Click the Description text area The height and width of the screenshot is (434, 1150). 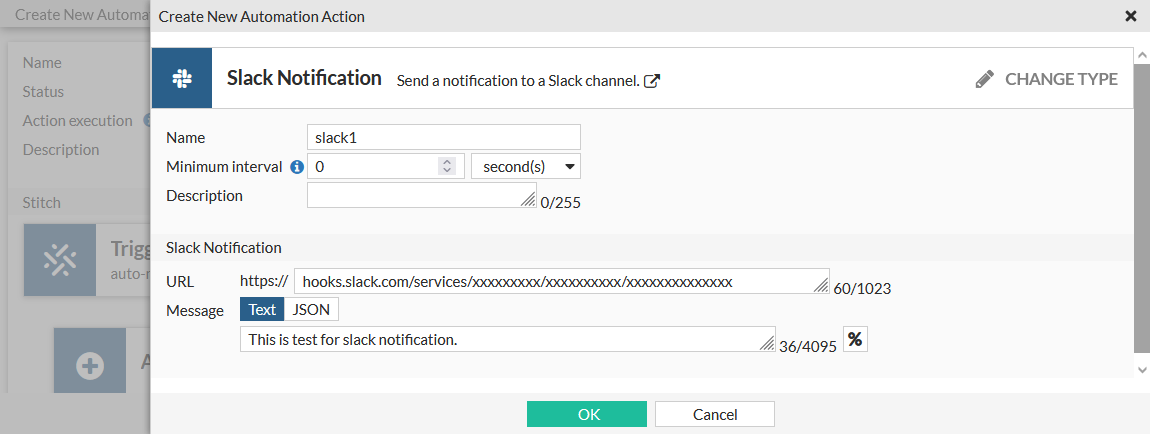click(x=420, y=196)
